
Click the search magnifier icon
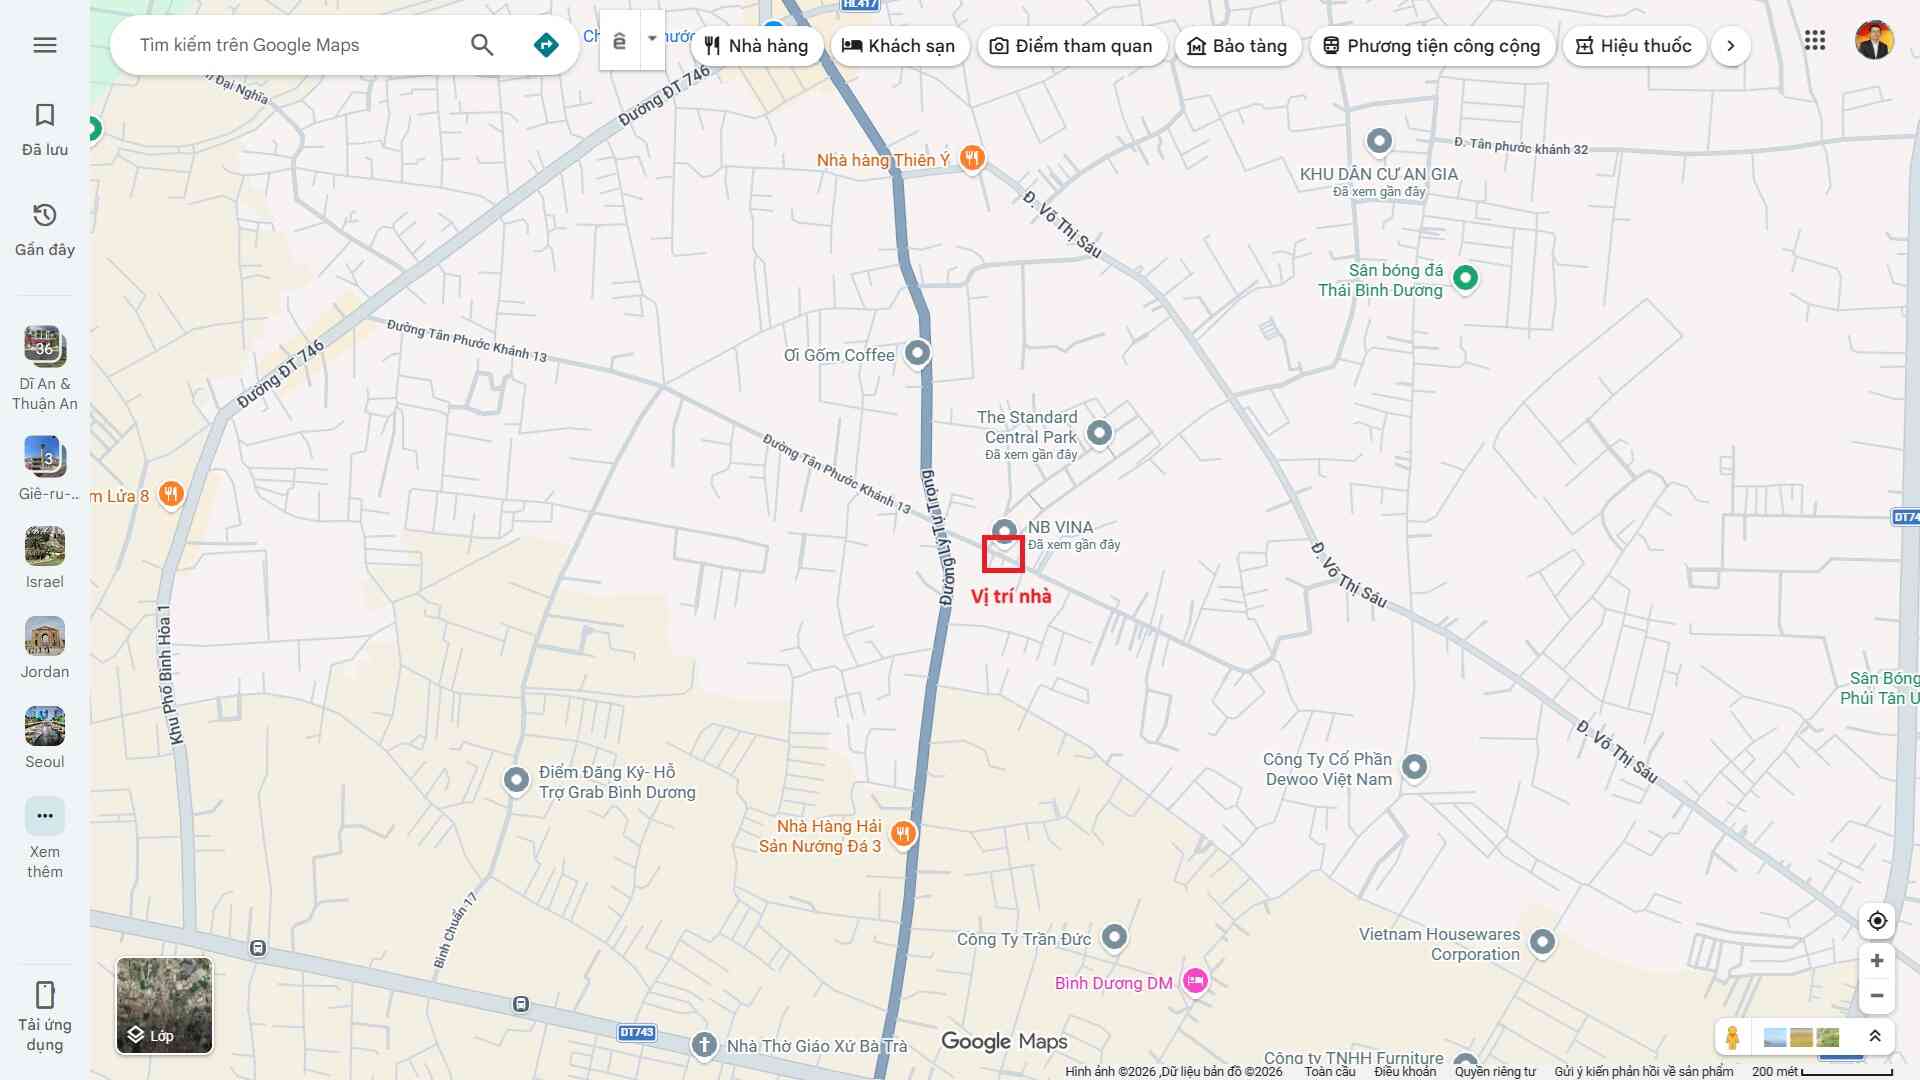pyautogui.click(x=482, y=45)
